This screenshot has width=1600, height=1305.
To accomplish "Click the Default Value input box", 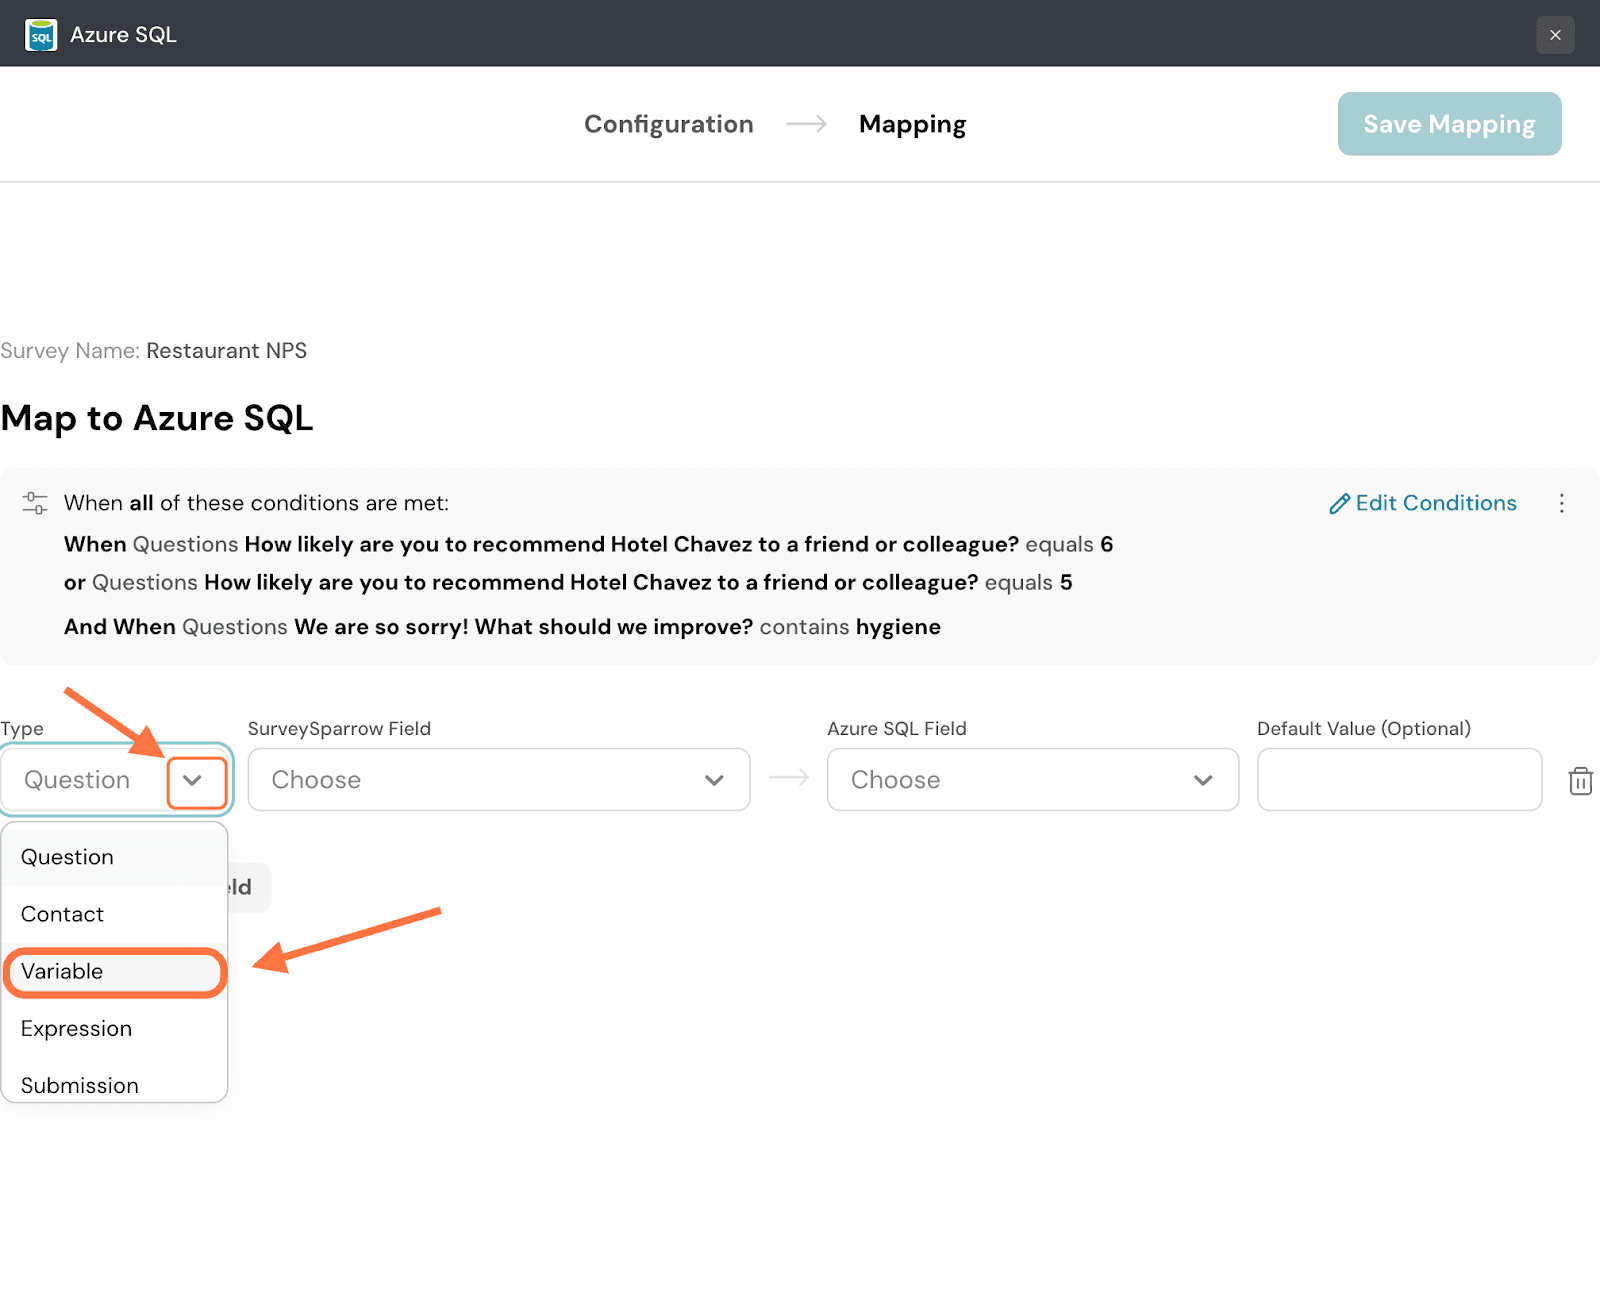I will [1398, 780].
